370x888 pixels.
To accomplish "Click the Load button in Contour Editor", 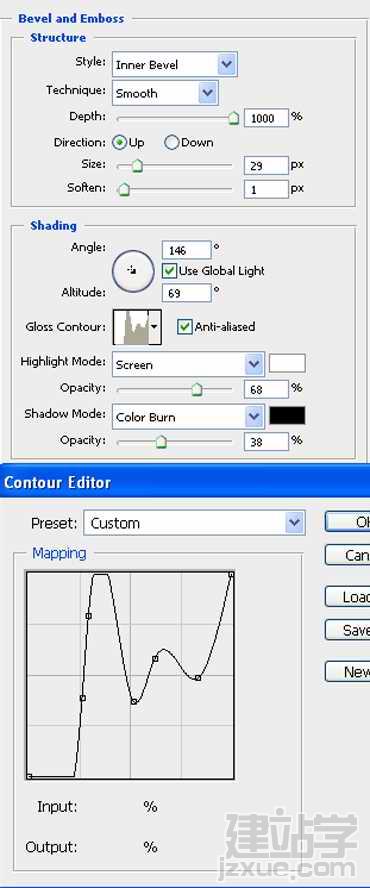I will [347, 597].
